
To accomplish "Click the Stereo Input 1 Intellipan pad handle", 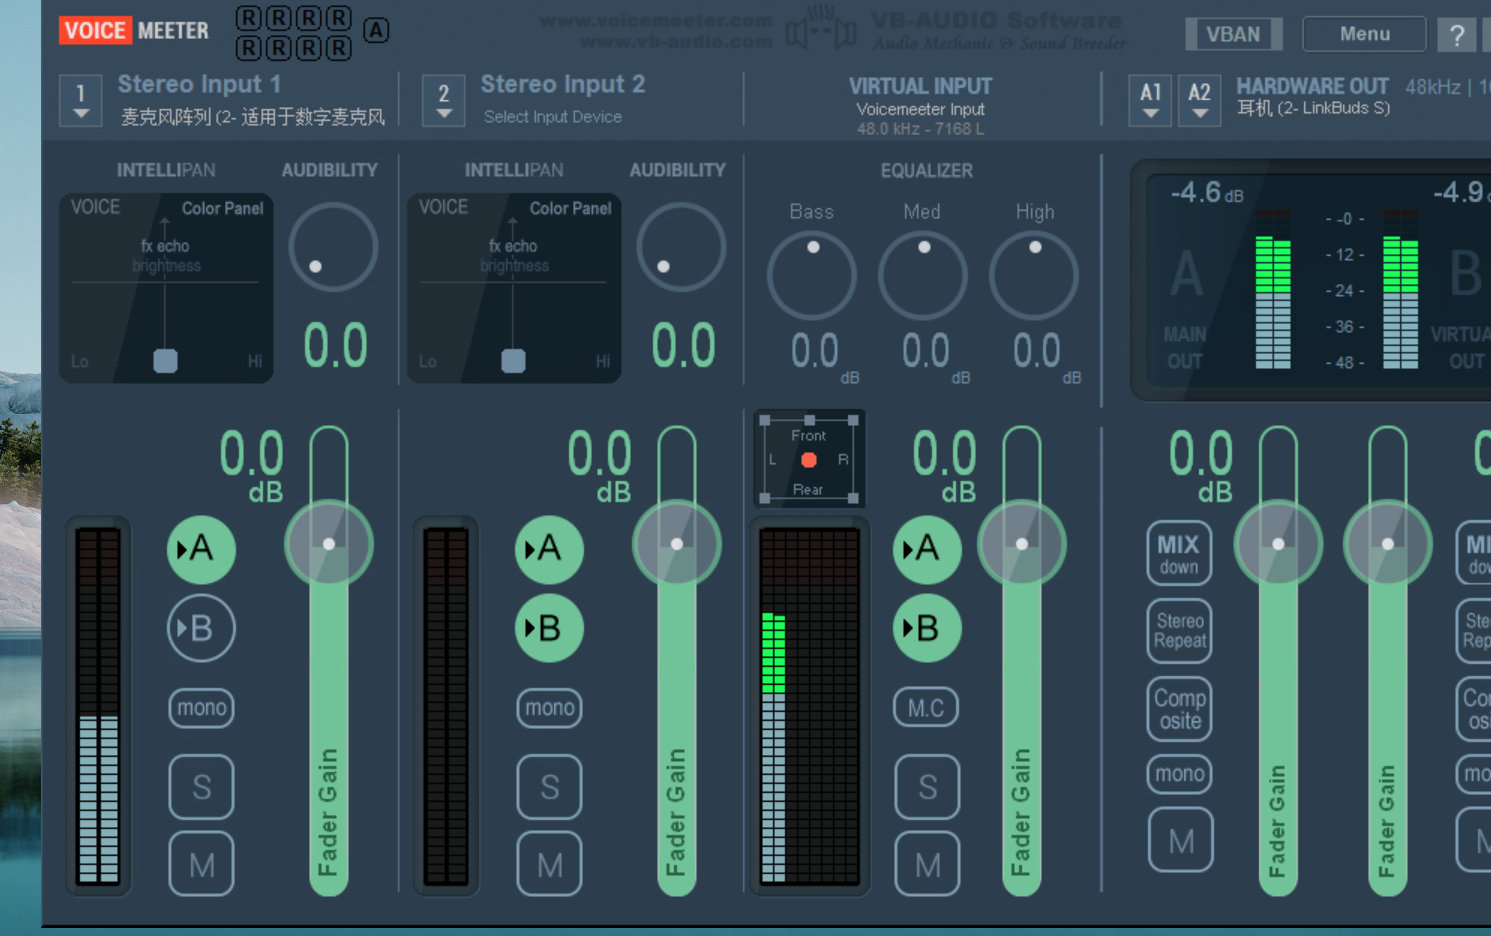I will pos(165,360).
